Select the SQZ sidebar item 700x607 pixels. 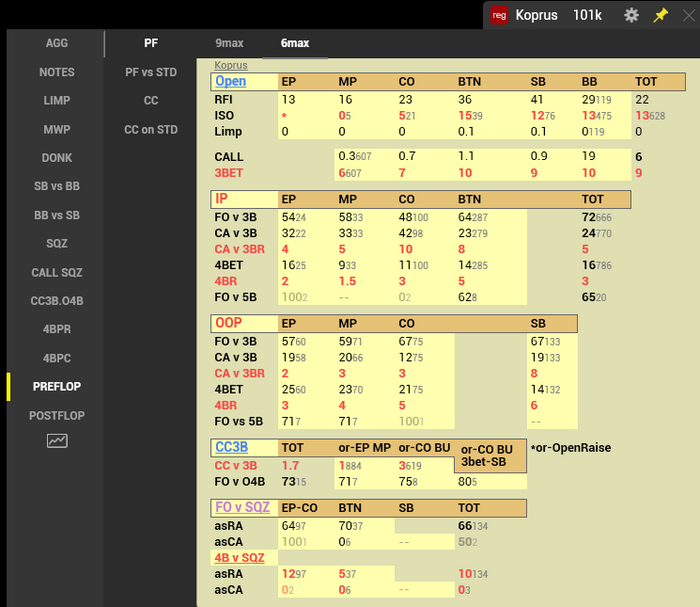point(57,244)
